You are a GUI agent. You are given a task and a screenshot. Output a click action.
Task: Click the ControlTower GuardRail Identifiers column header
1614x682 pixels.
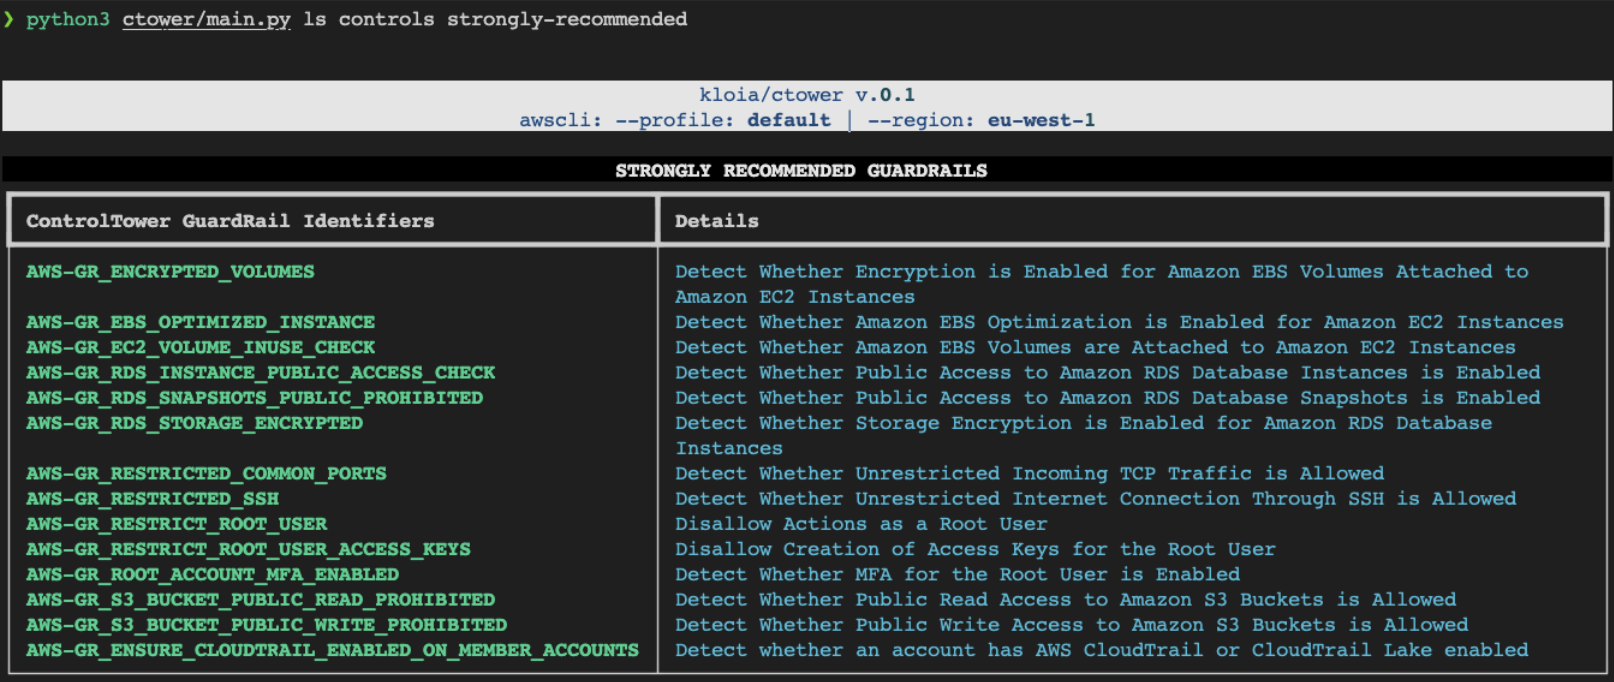230,221
